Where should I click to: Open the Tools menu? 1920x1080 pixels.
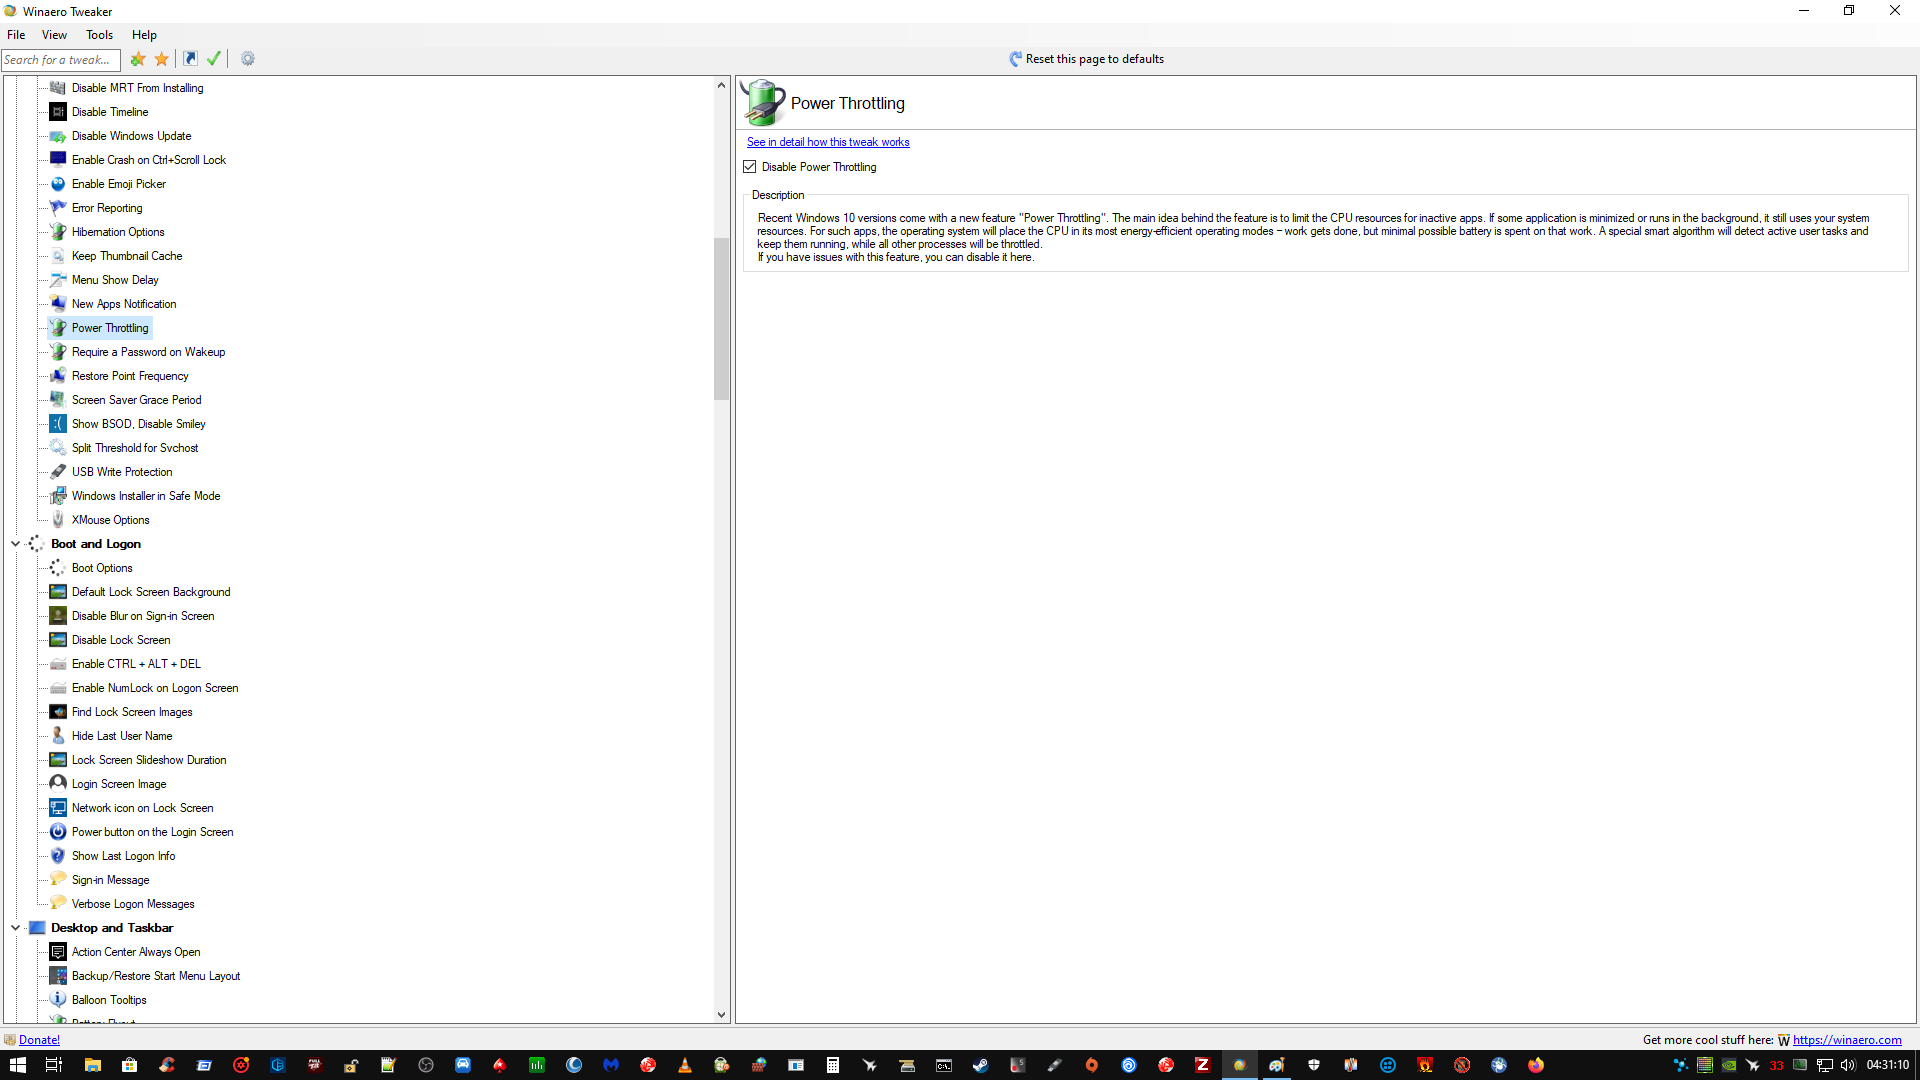(99, 35)
